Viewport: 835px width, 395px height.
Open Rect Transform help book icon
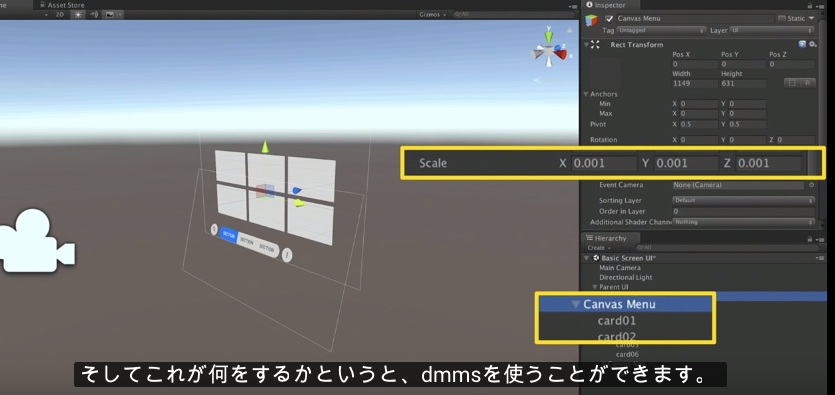(802, 44)
